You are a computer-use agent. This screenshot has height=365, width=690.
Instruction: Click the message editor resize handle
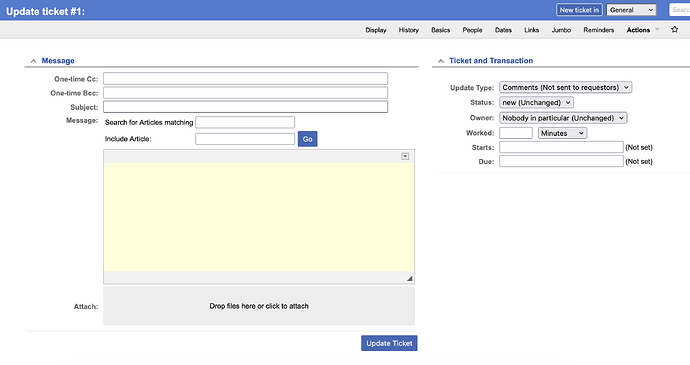(409, 278)
